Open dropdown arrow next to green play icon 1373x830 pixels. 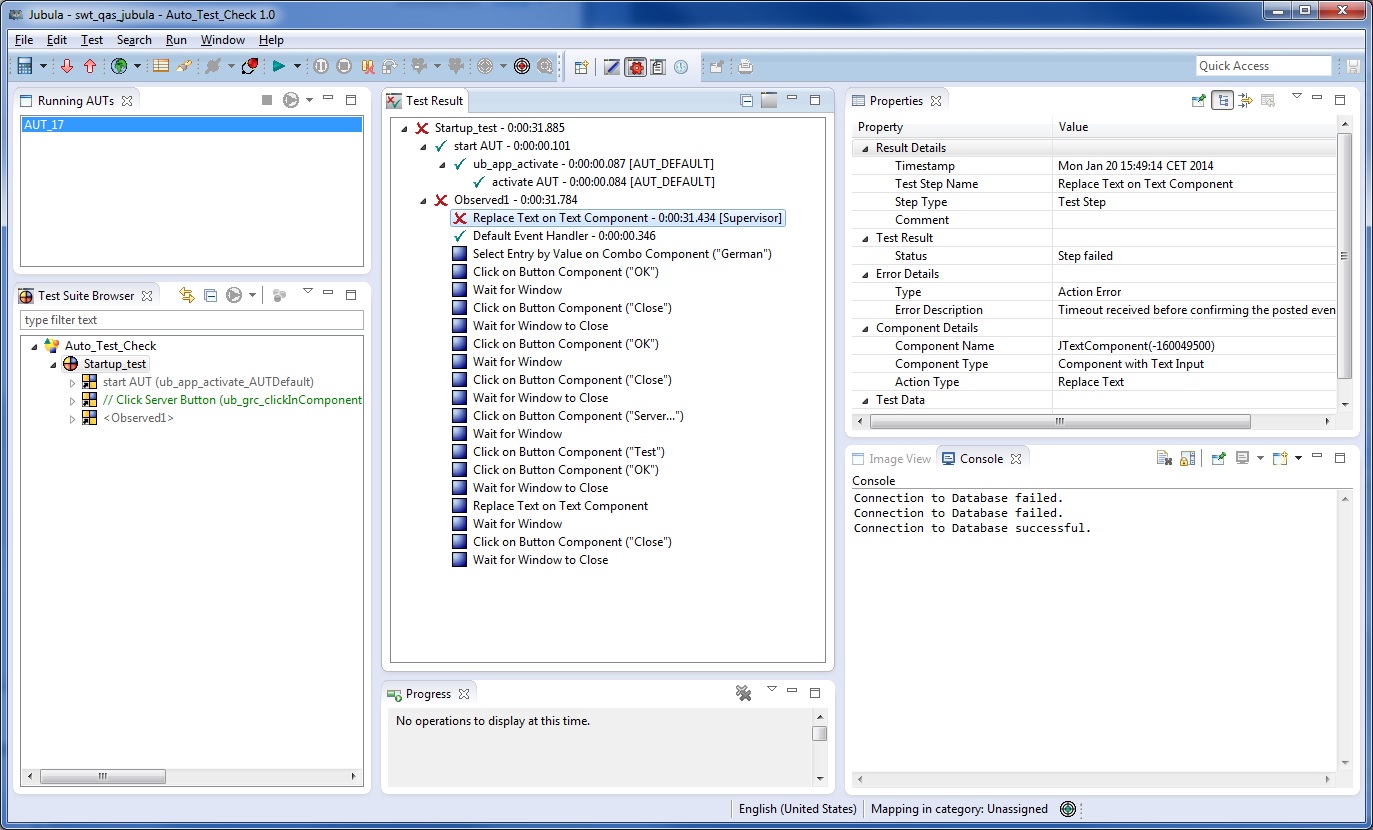[297, 67]
